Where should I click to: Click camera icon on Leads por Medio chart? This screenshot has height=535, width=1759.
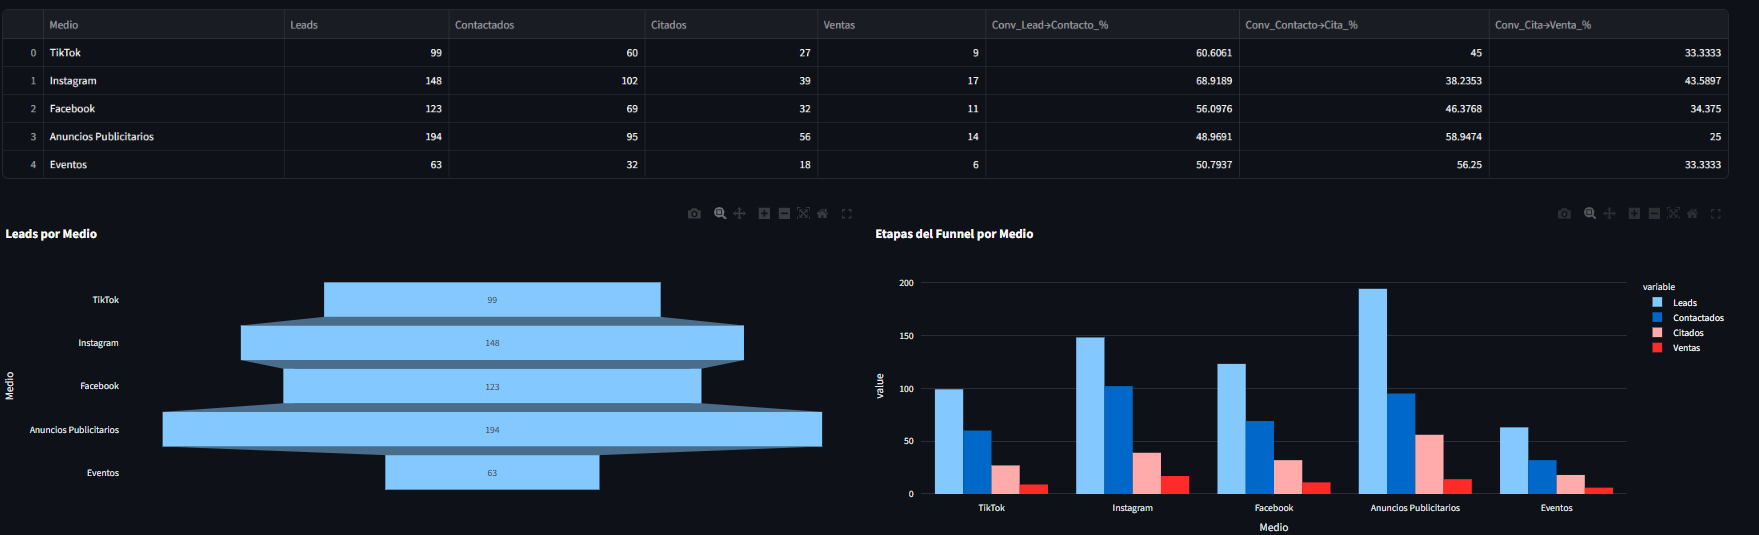click(x=694, y=214)
